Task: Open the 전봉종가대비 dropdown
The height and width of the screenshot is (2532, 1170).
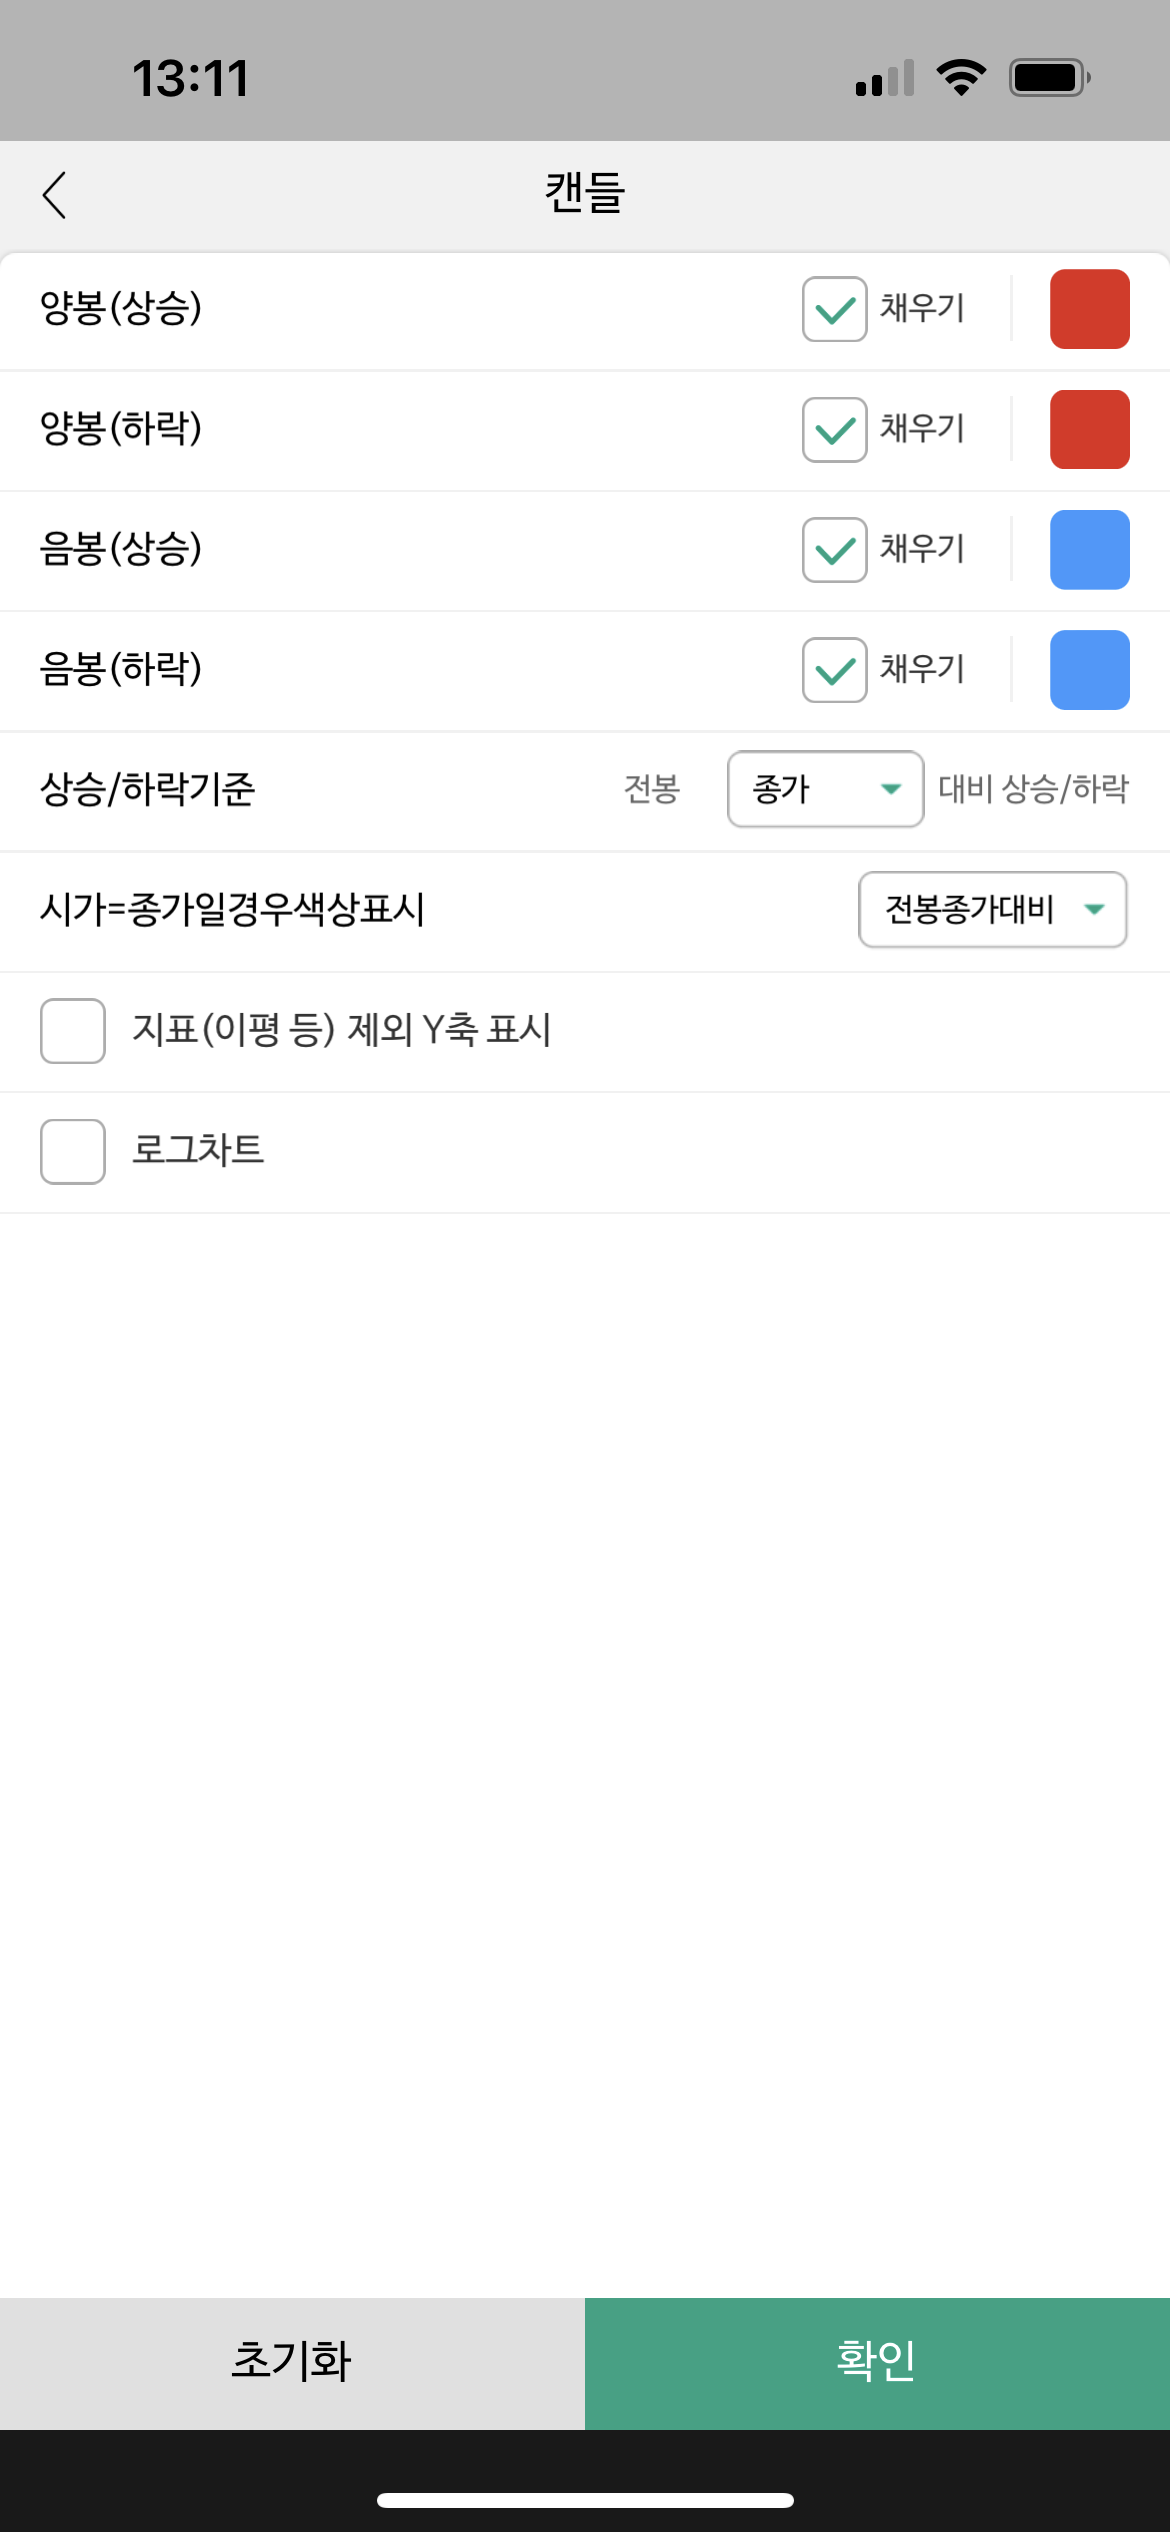Action: [x=993, y=909]
